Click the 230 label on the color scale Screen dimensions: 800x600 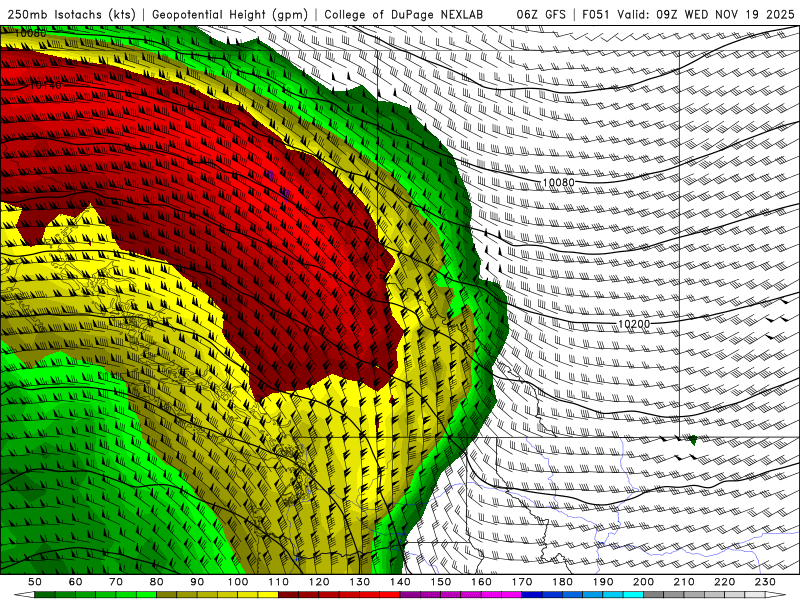pyautogui.click(x=765, y=582)
